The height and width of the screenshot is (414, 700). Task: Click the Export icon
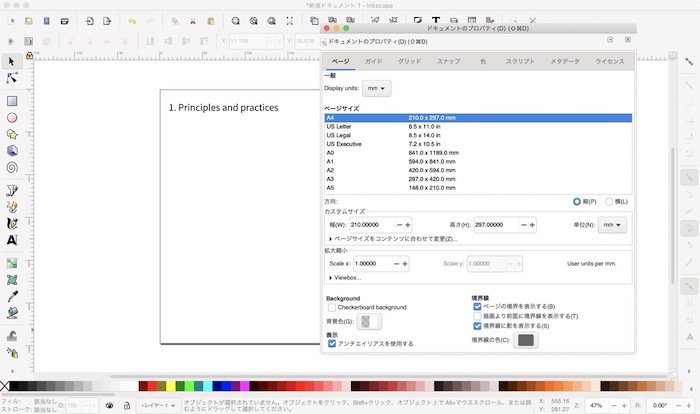pos(107,21)
